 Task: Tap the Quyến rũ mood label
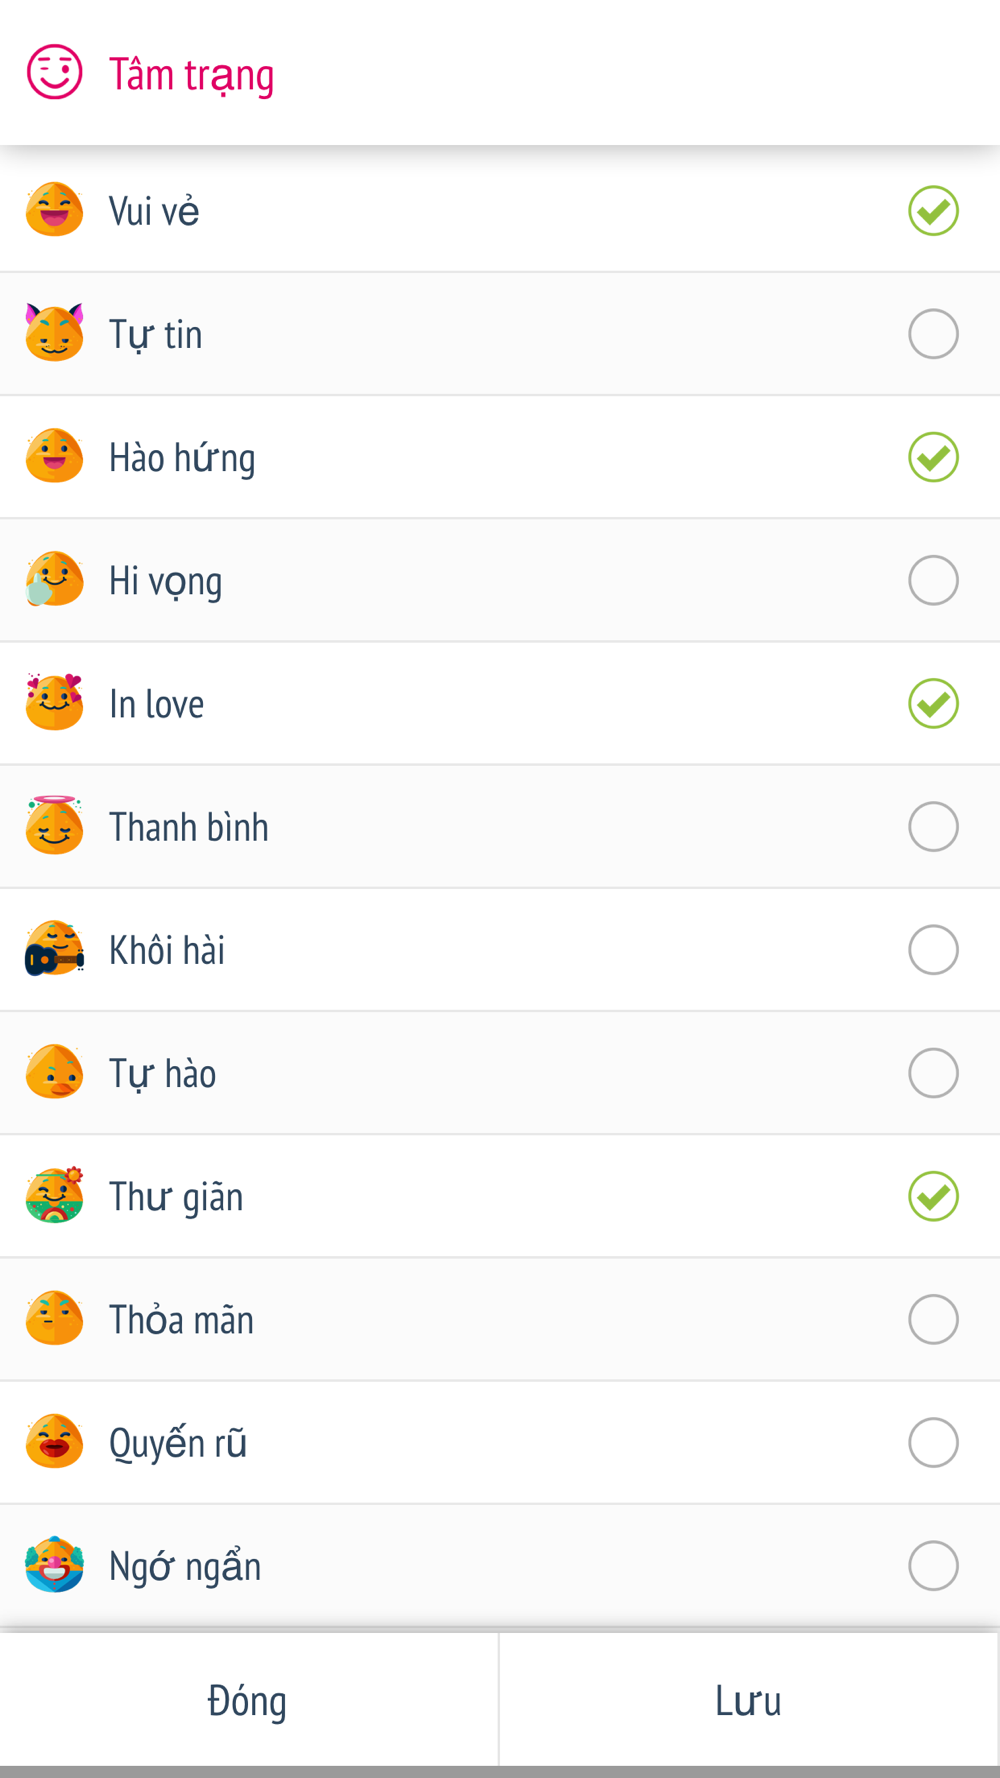(178, 1443)
